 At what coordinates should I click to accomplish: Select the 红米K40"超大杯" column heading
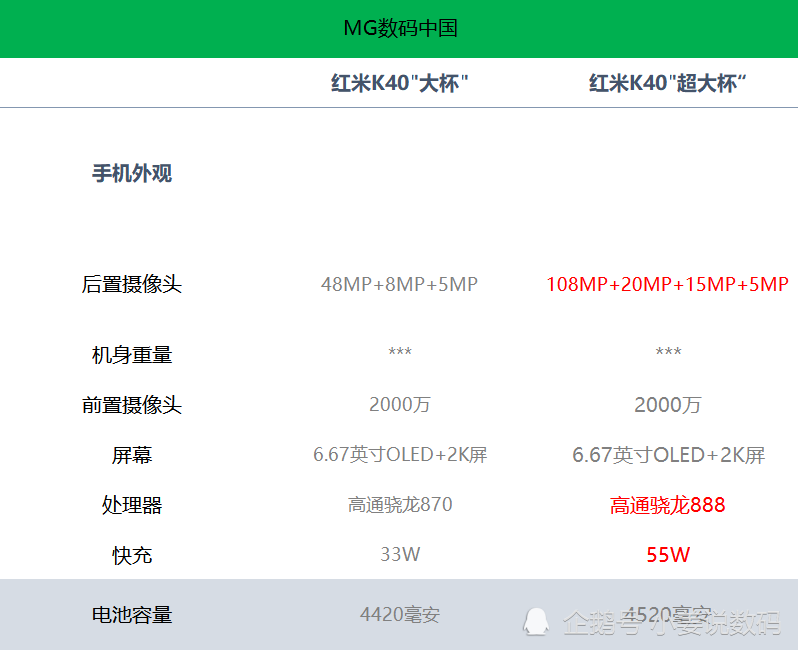click(x=667, y=83)
